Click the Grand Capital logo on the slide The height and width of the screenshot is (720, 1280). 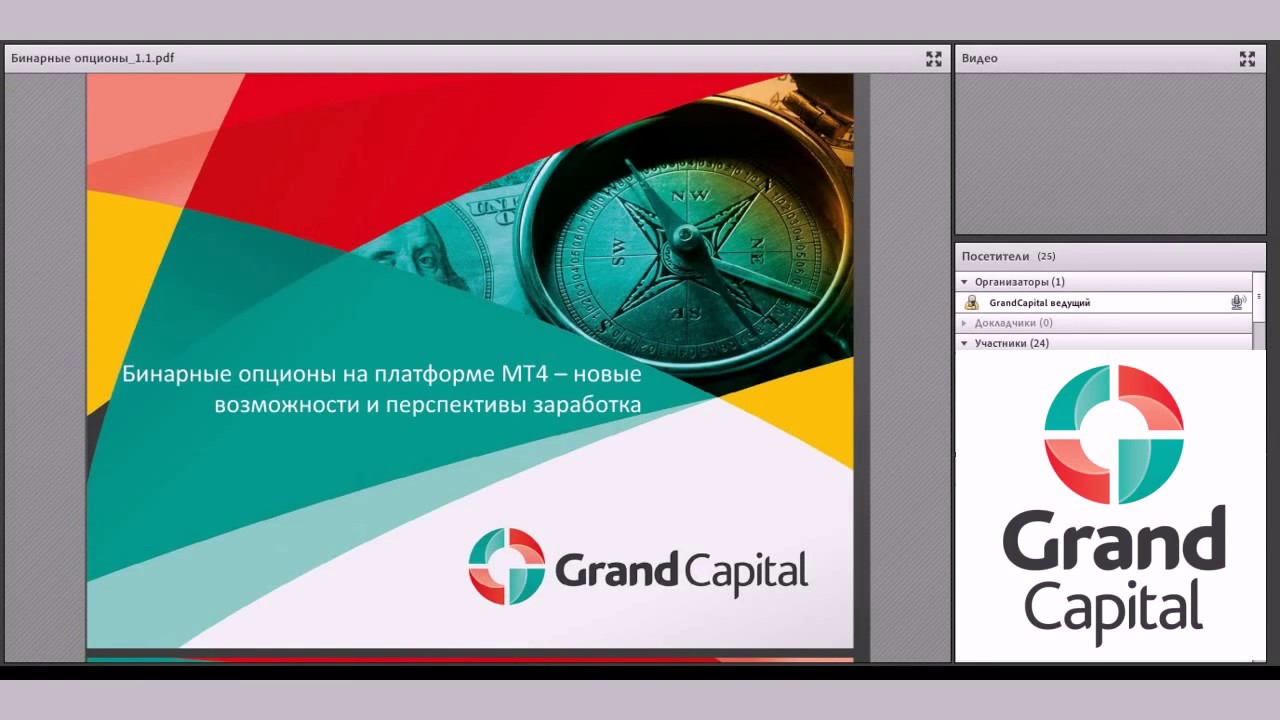638,567
